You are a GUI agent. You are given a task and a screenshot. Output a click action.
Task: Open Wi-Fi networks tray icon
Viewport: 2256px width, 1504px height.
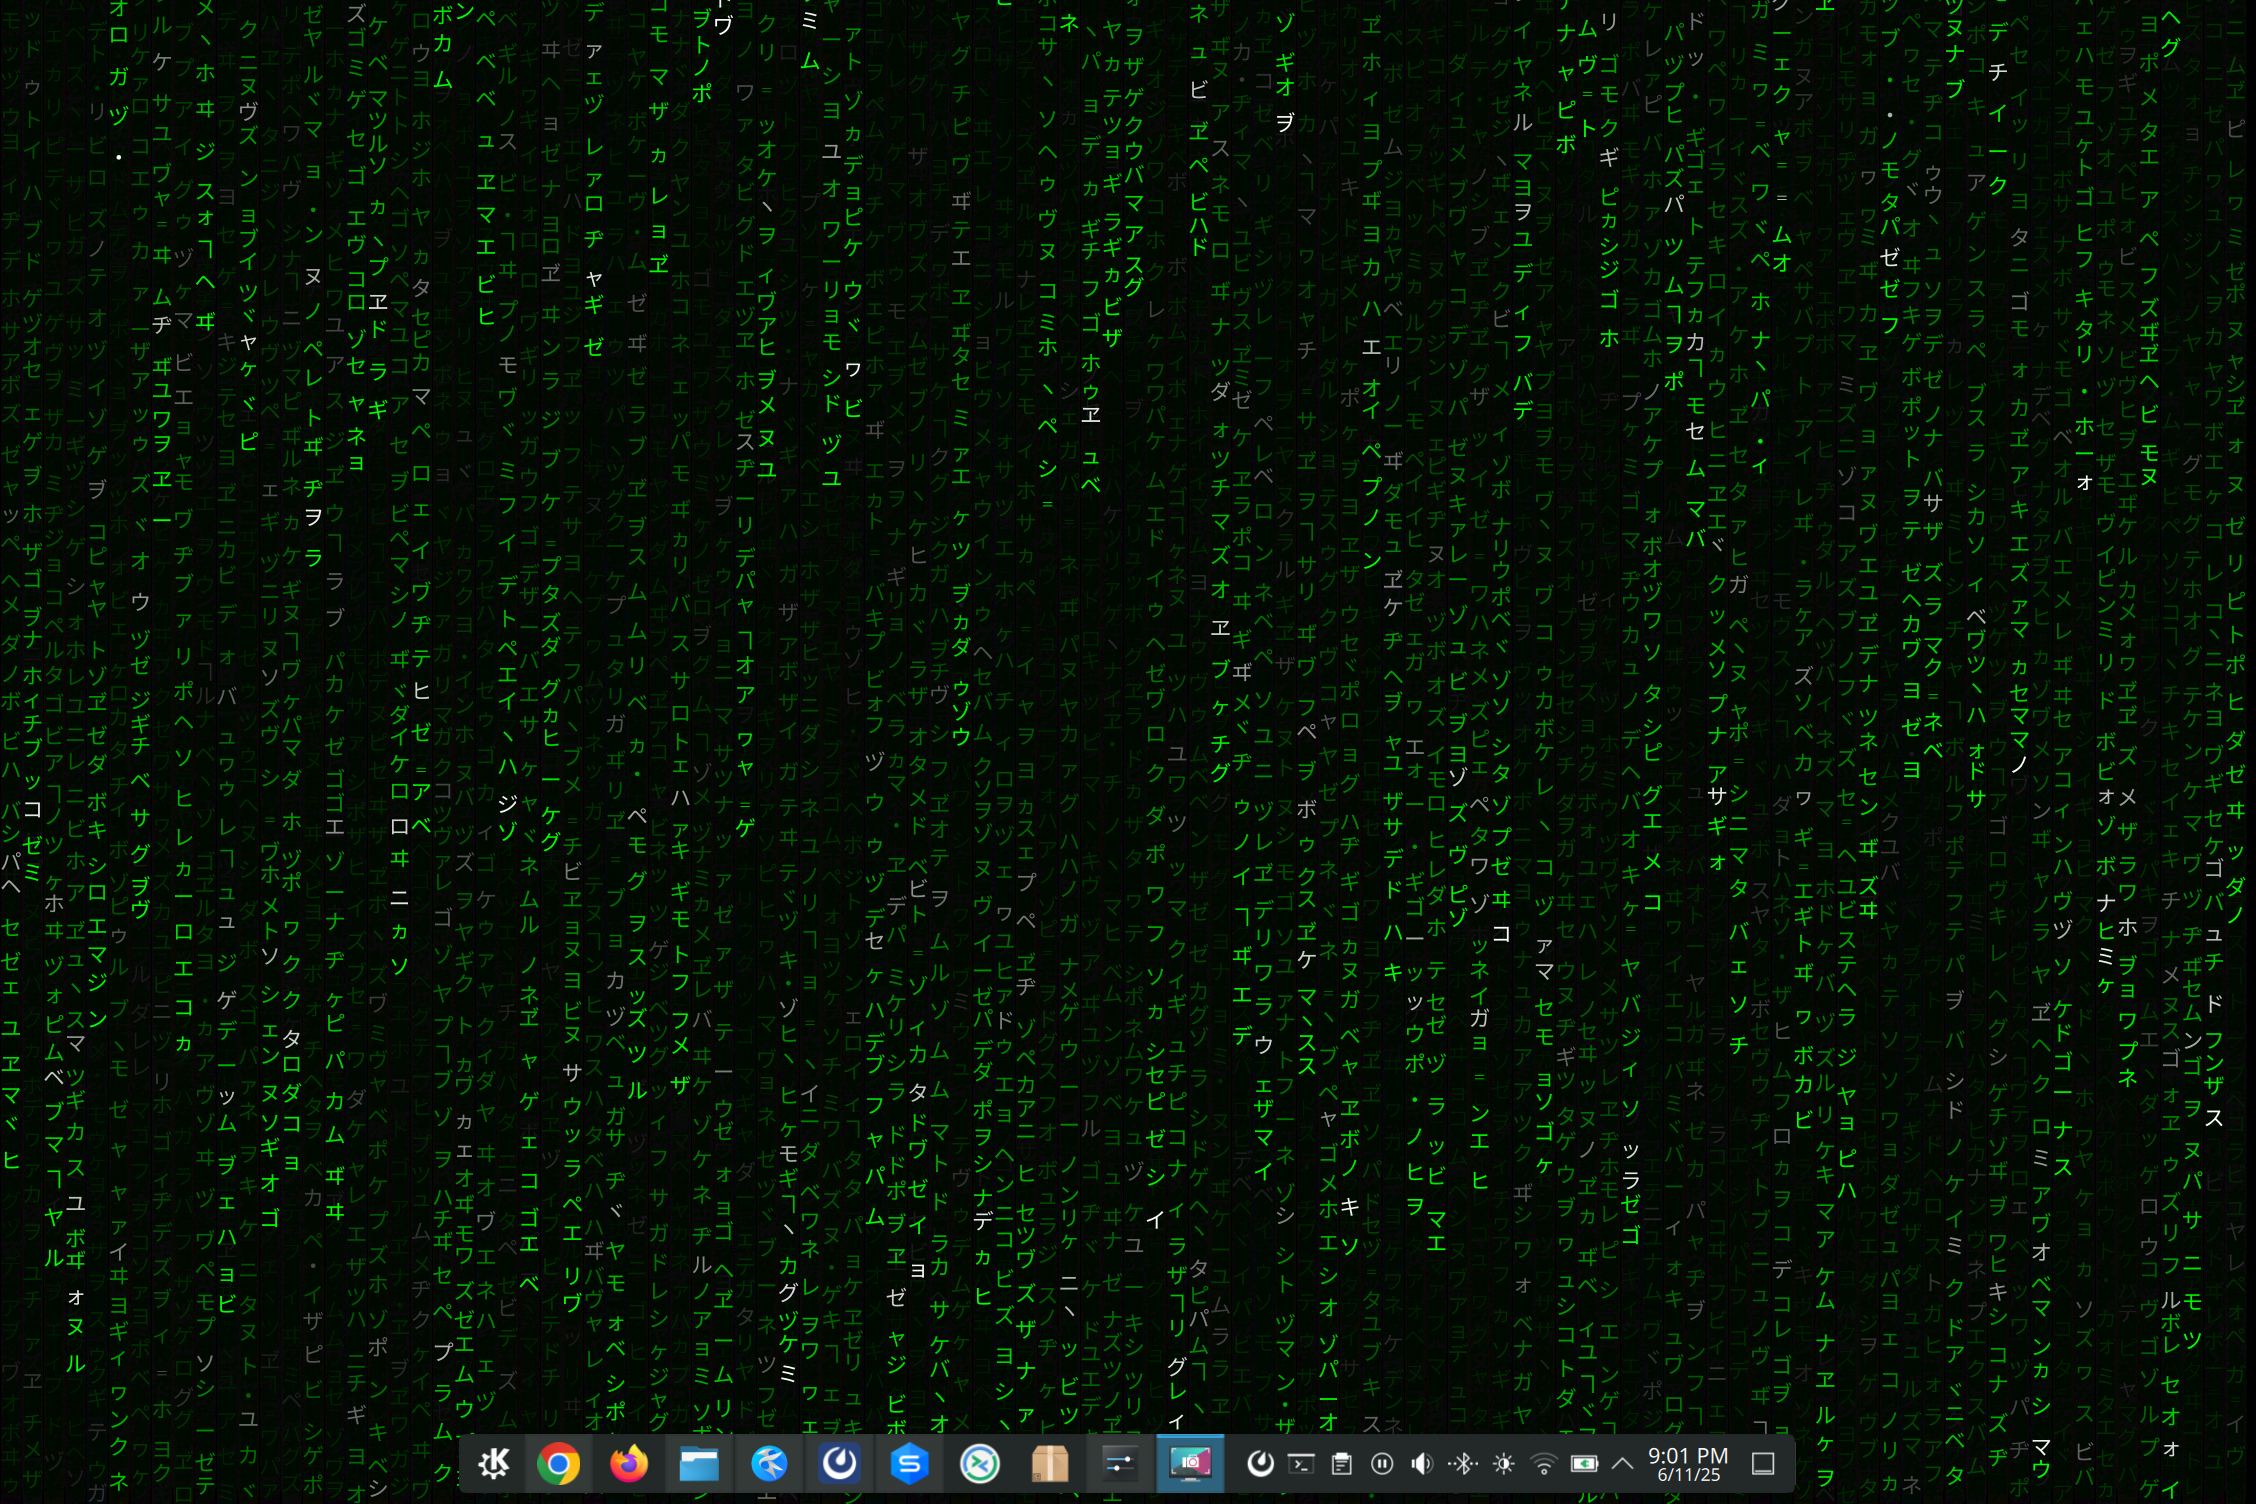click(x=1544, y=1464)
